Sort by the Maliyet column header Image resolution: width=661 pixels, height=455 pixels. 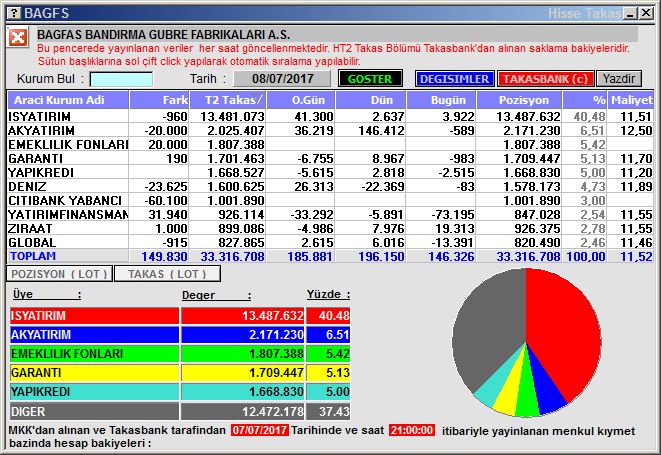pos(631,100)
